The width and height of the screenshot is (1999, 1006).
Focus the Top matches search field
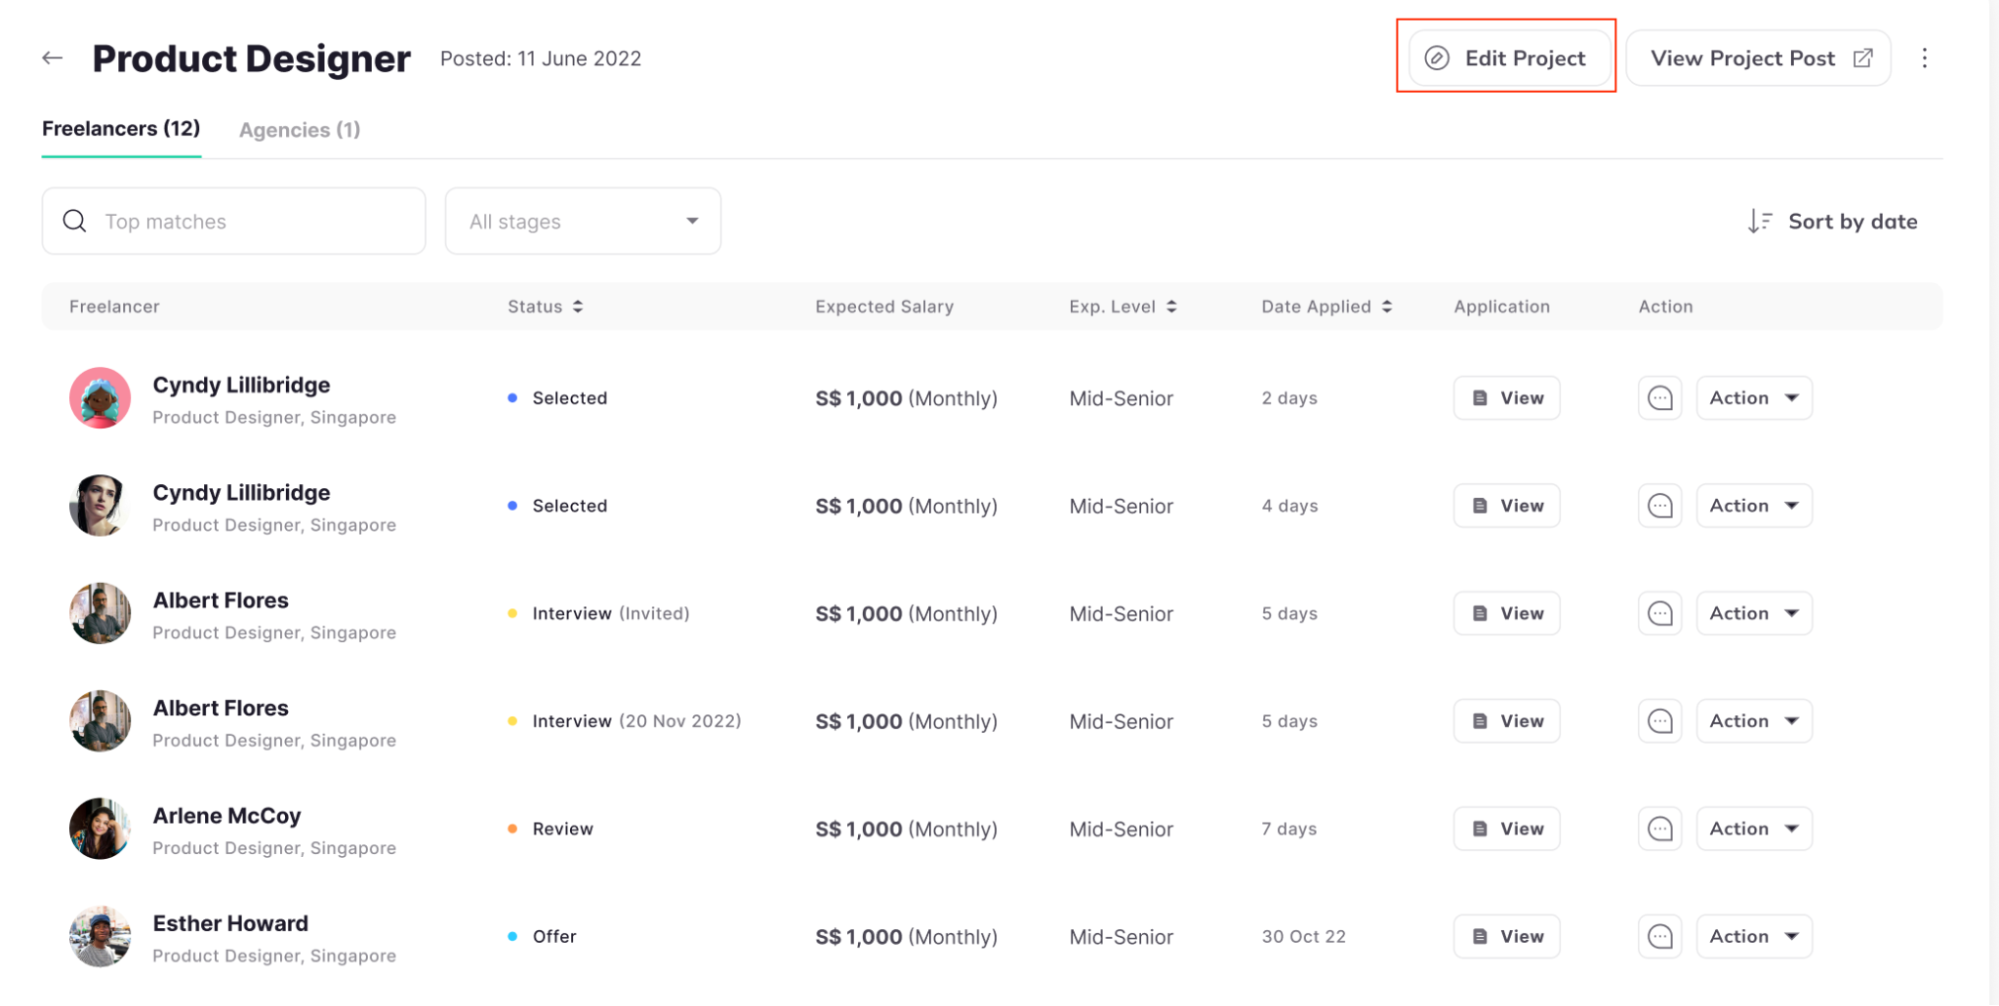click(x=250, y=221)
